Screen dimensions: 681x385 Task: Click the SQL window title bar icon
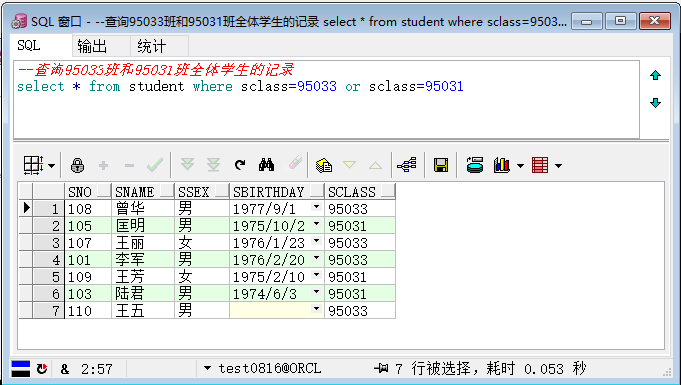[x=19, y=21]
